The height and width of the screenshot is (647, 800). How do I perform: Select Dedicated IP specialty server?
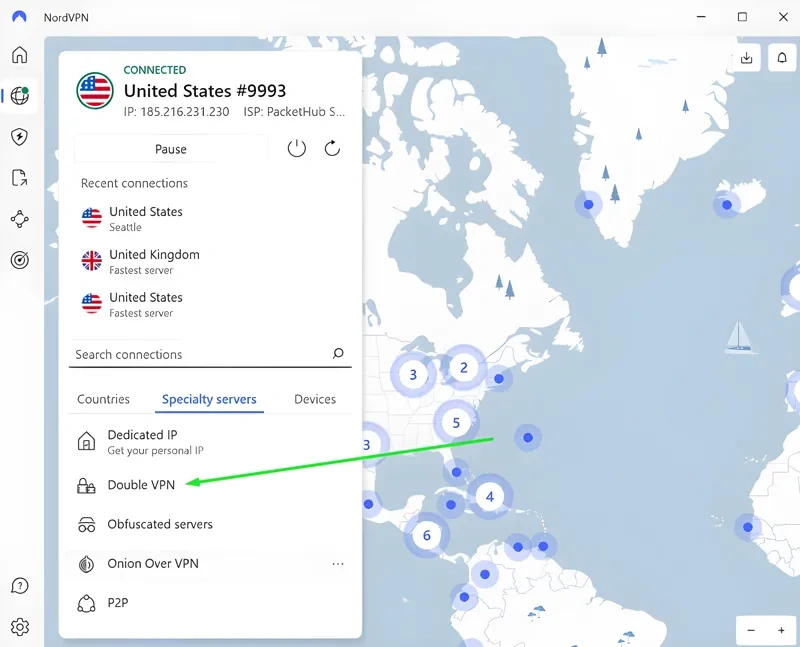[210, 442]
